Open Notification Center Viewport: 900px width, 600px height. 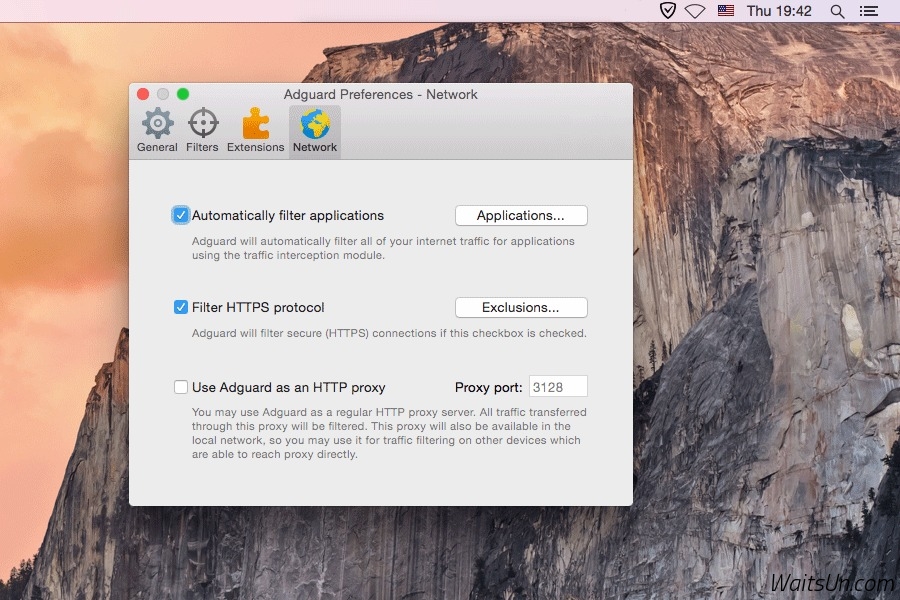click(869, 11)
